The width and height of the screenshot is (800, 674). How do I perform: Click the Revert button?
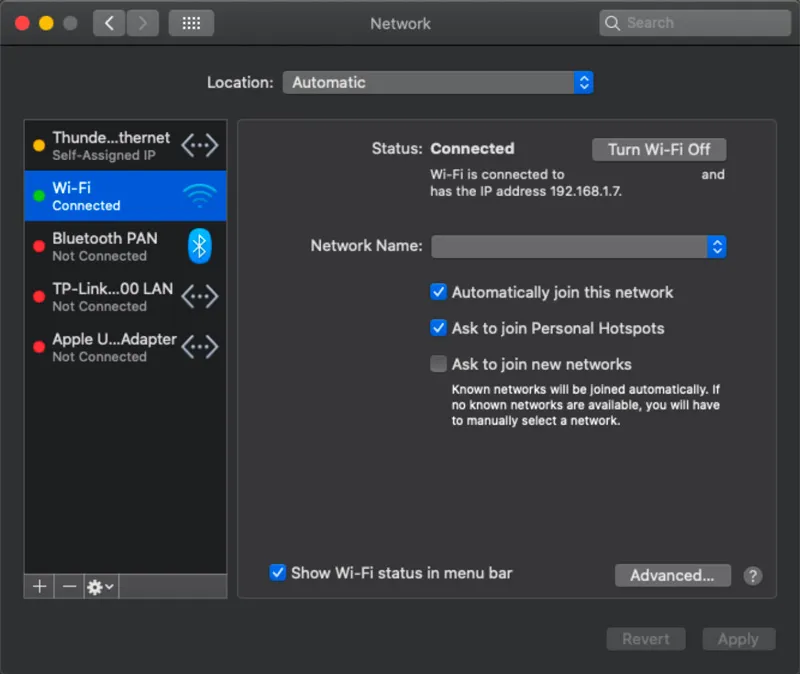[x=646, y=639]
